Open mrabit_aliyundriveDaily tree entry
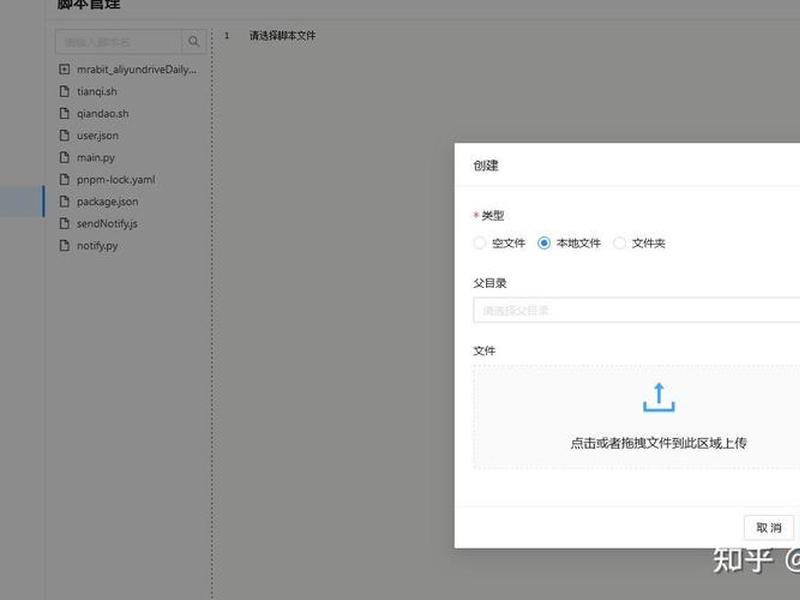The height and width of the screenshot is (600, 800). (136, 69)
